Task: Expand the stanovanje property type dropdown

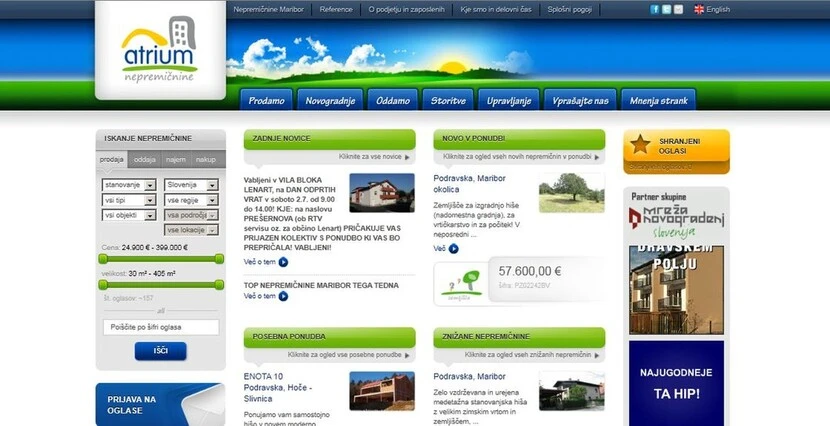Action: tap(150, 185)
